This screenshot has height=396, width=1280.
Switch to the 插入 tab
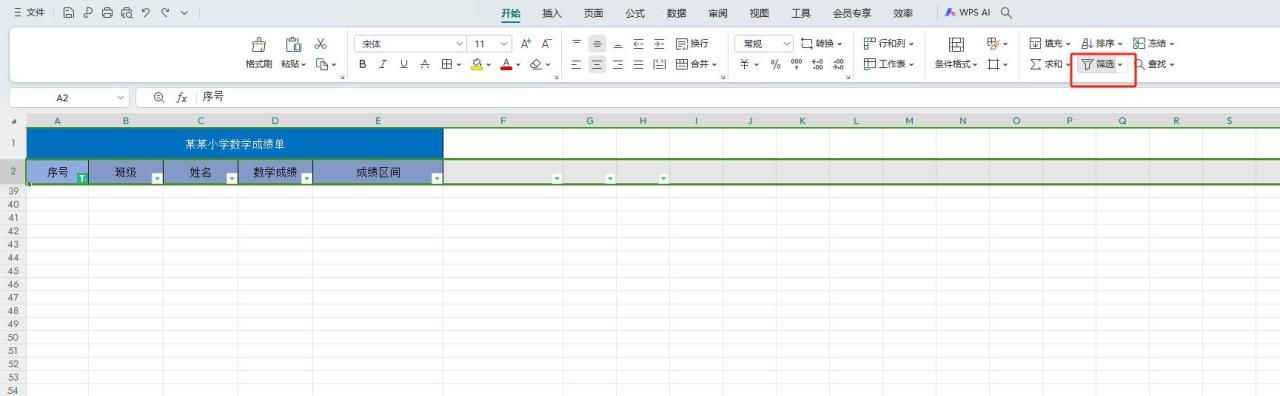pos(552,13)
